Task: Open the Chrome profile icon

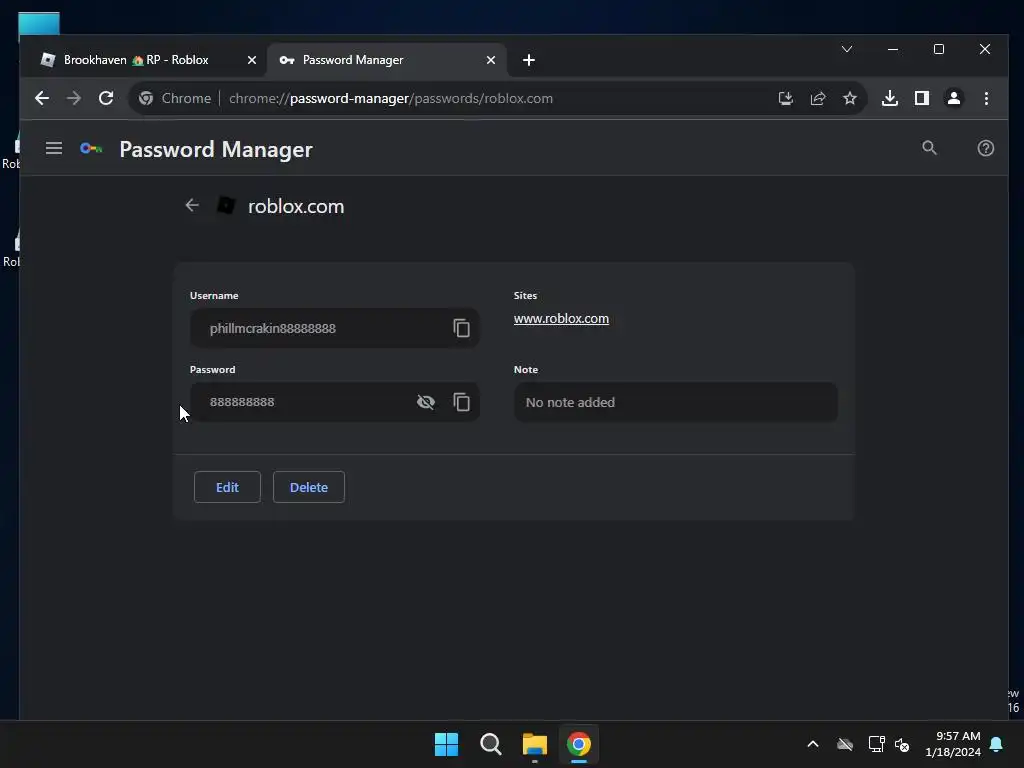Action: [x=953, y=98]
